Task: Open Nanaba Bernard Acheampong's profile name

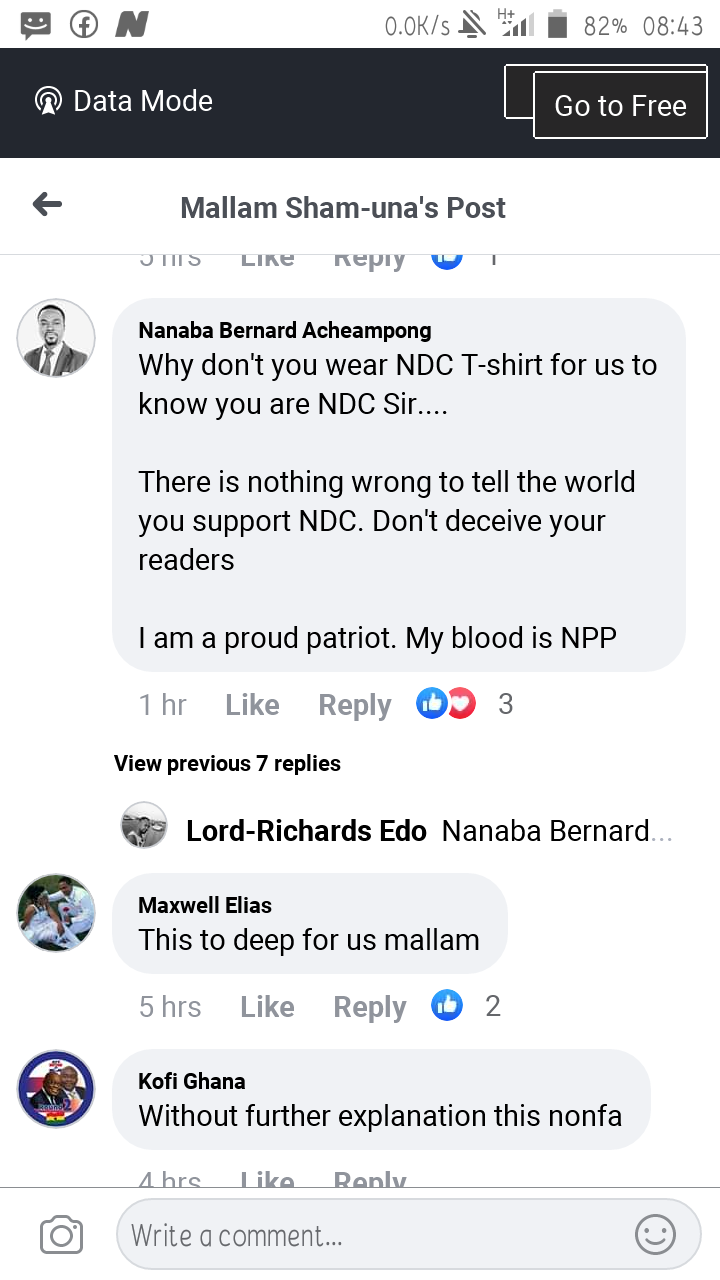Action: (285, 331)
